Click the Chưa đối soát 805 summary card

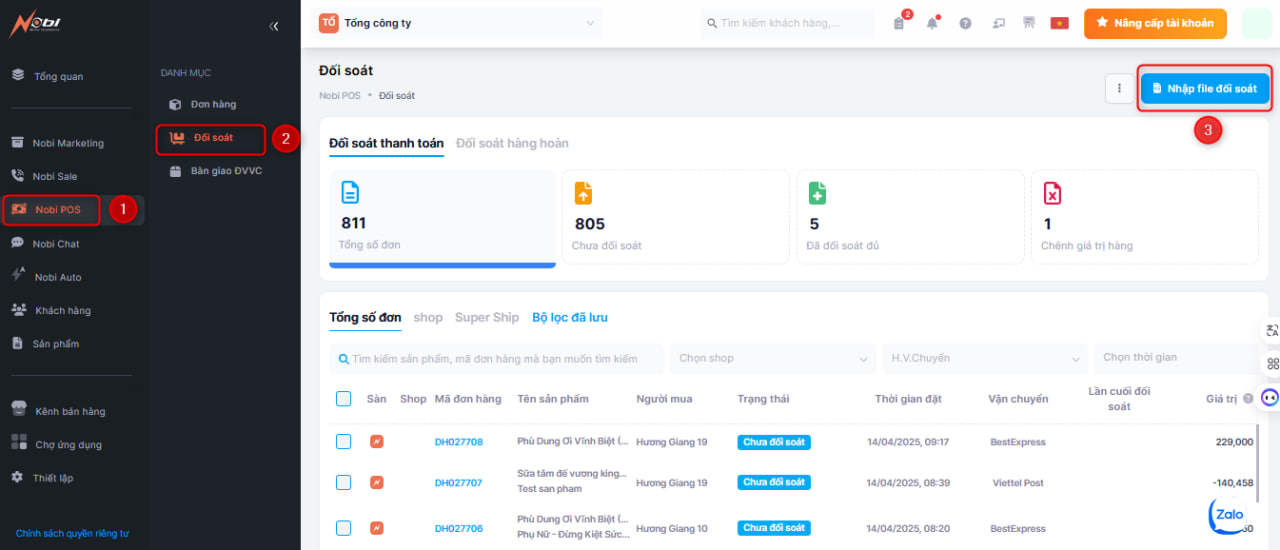pos(675,217)
